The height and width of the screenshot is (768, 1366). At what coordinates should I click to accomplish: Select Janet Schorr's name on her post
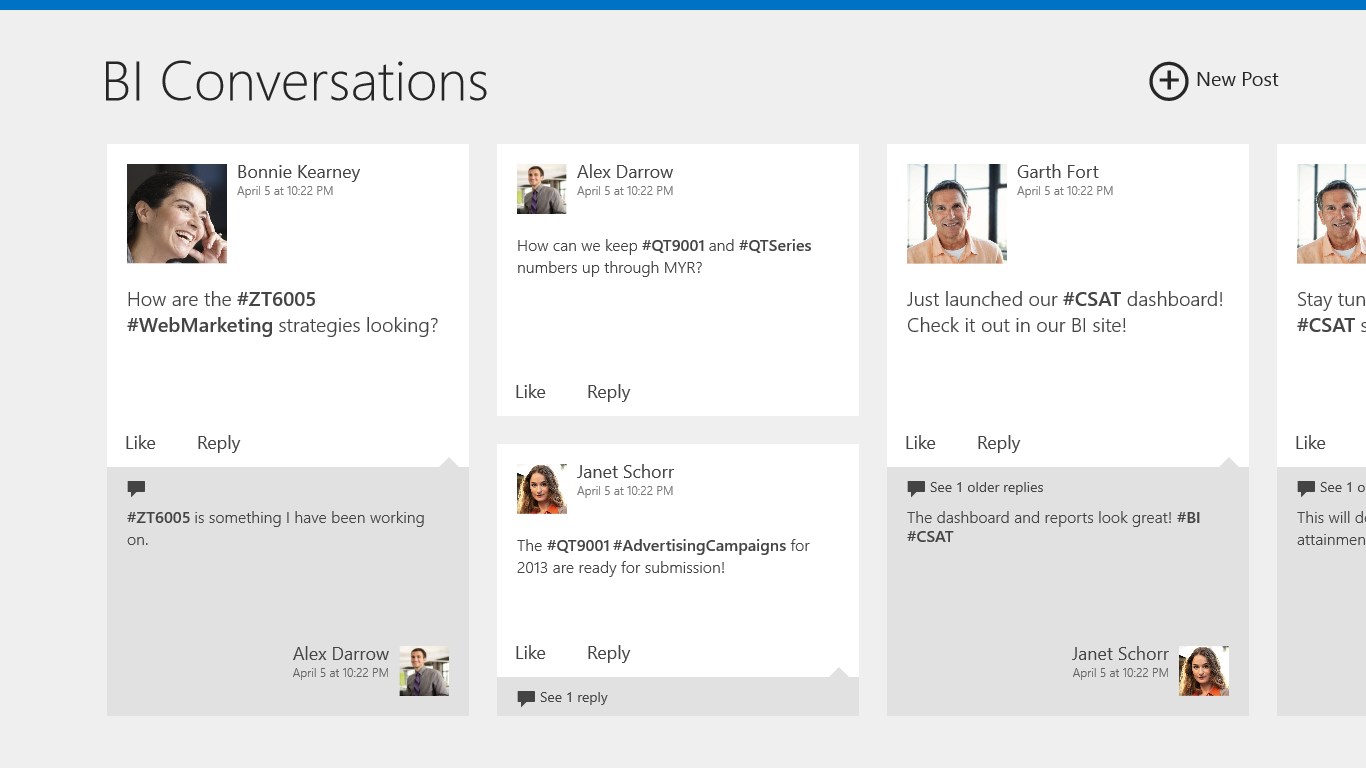[x=625, y=472]
